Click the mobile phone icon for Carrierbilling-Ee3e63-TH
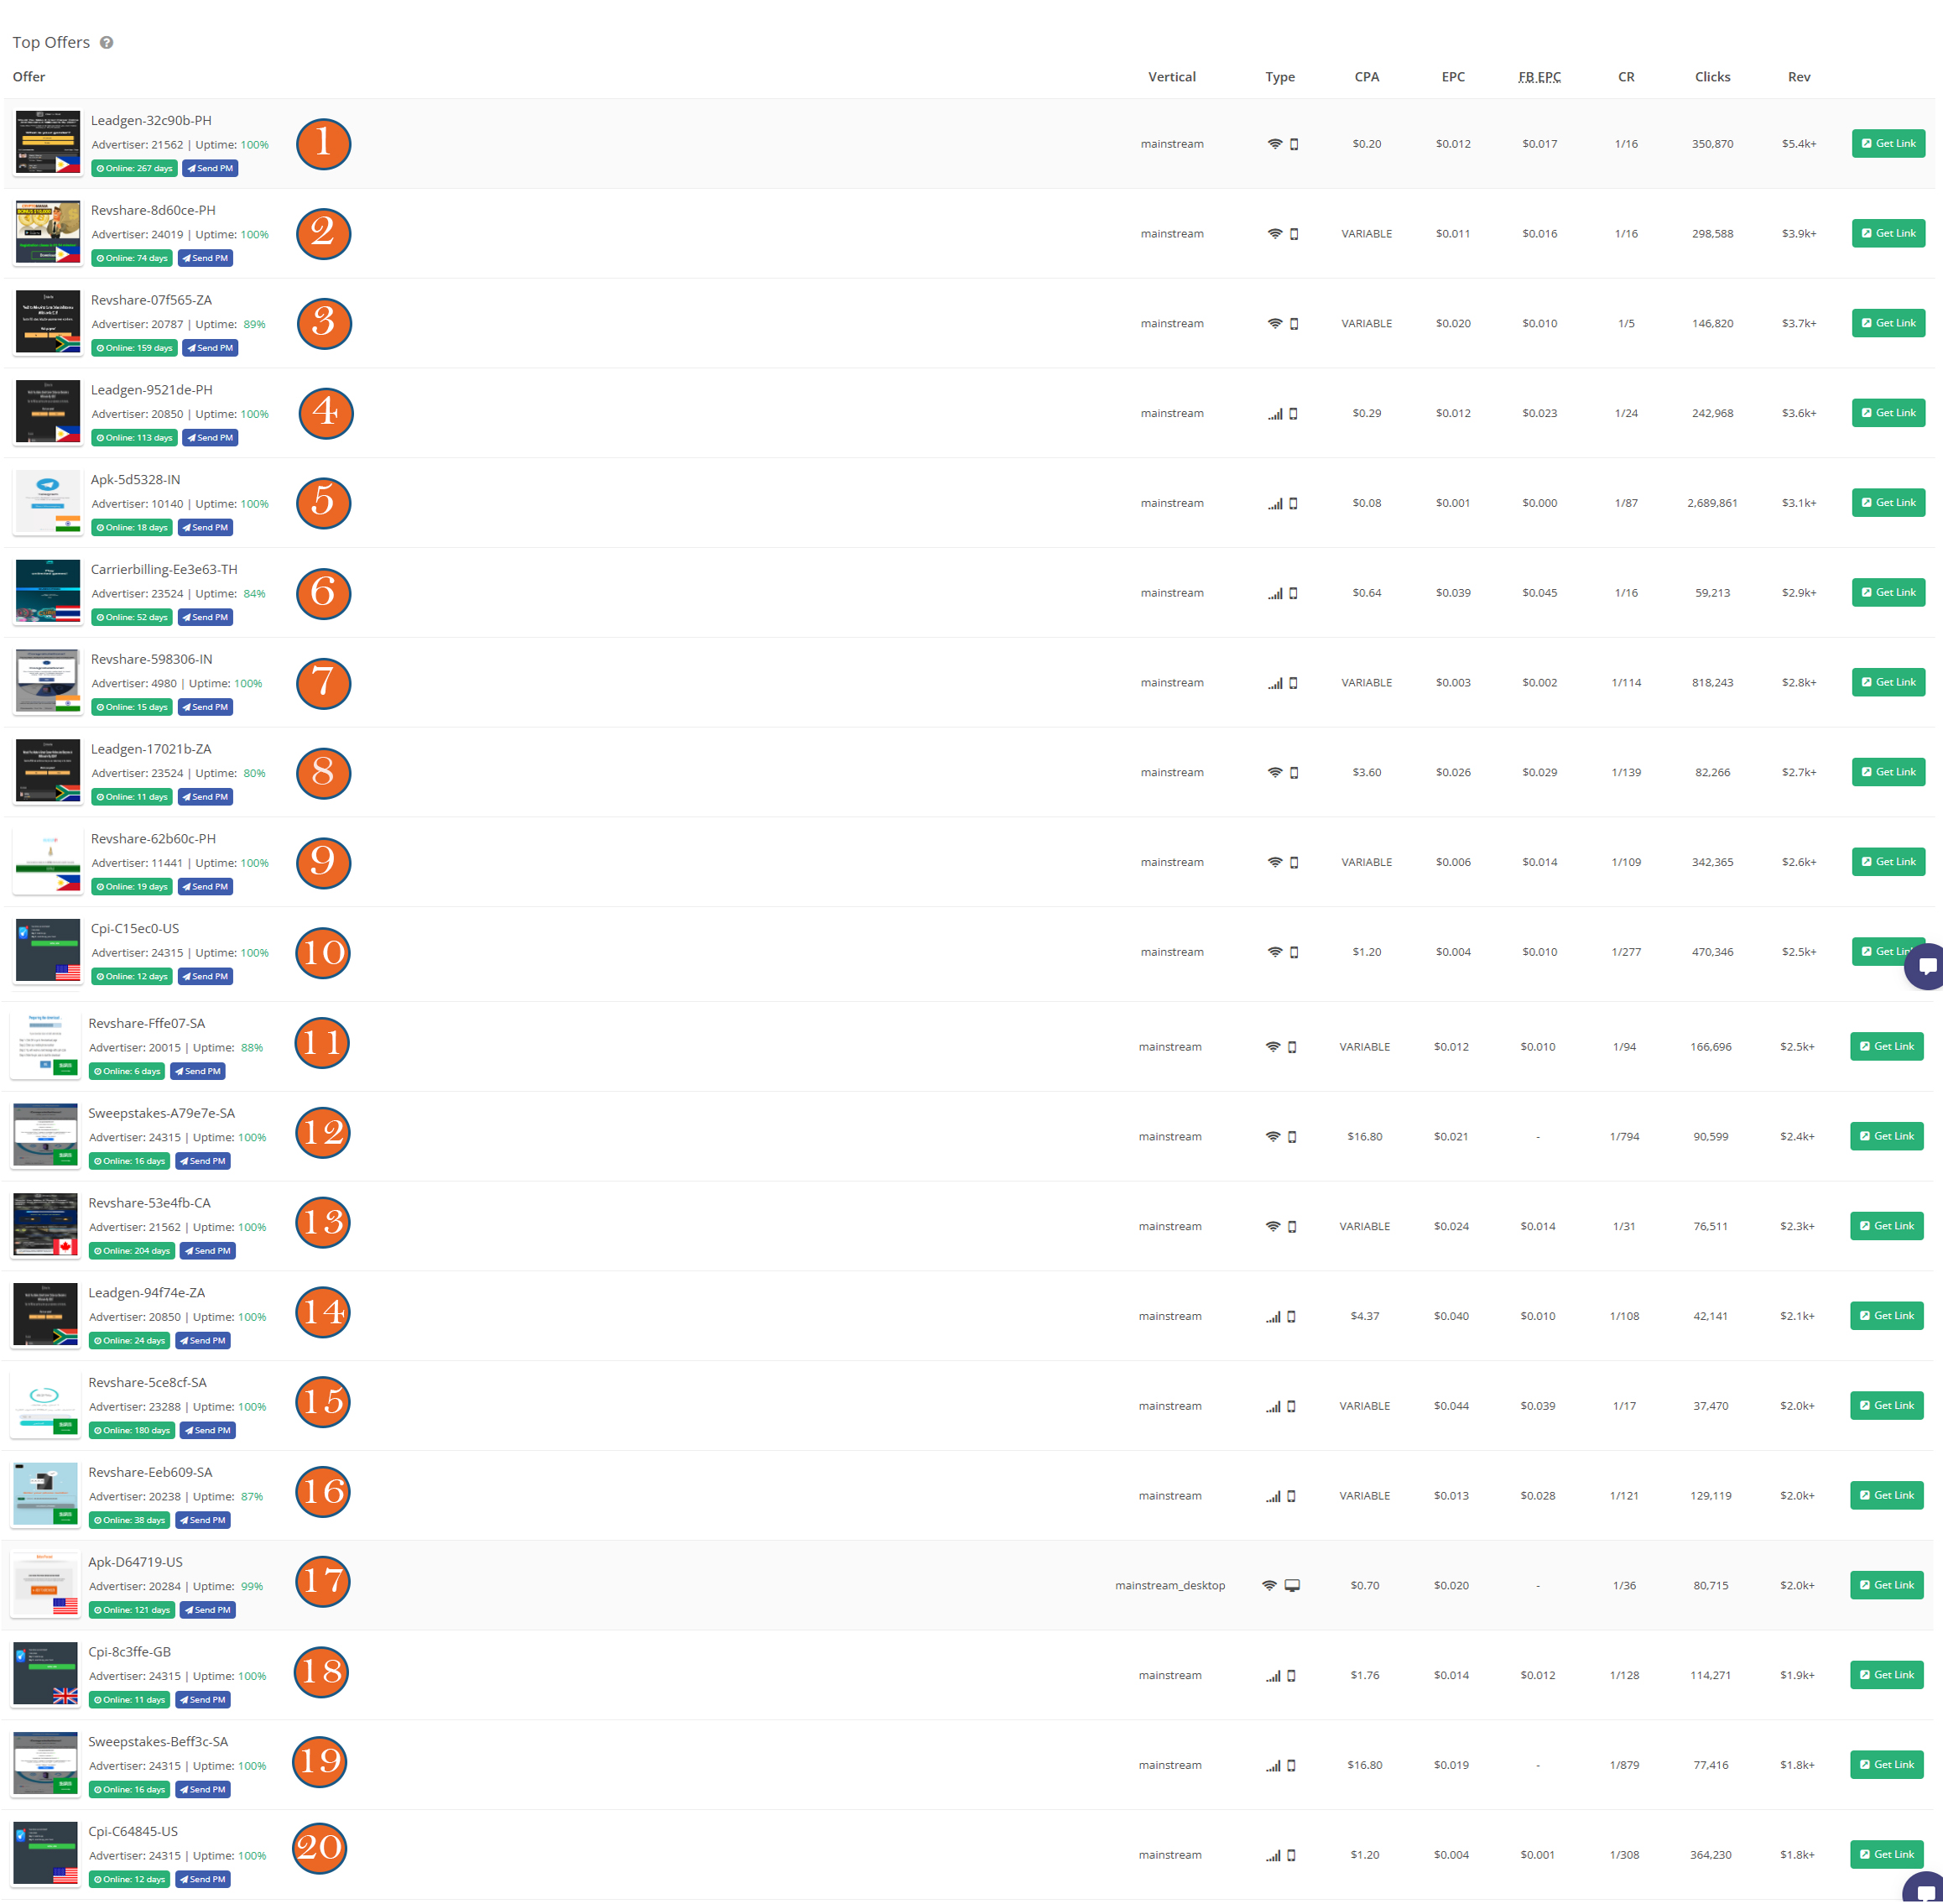This screenshot has width=1943, height=1904. [x=1293, y=593]
